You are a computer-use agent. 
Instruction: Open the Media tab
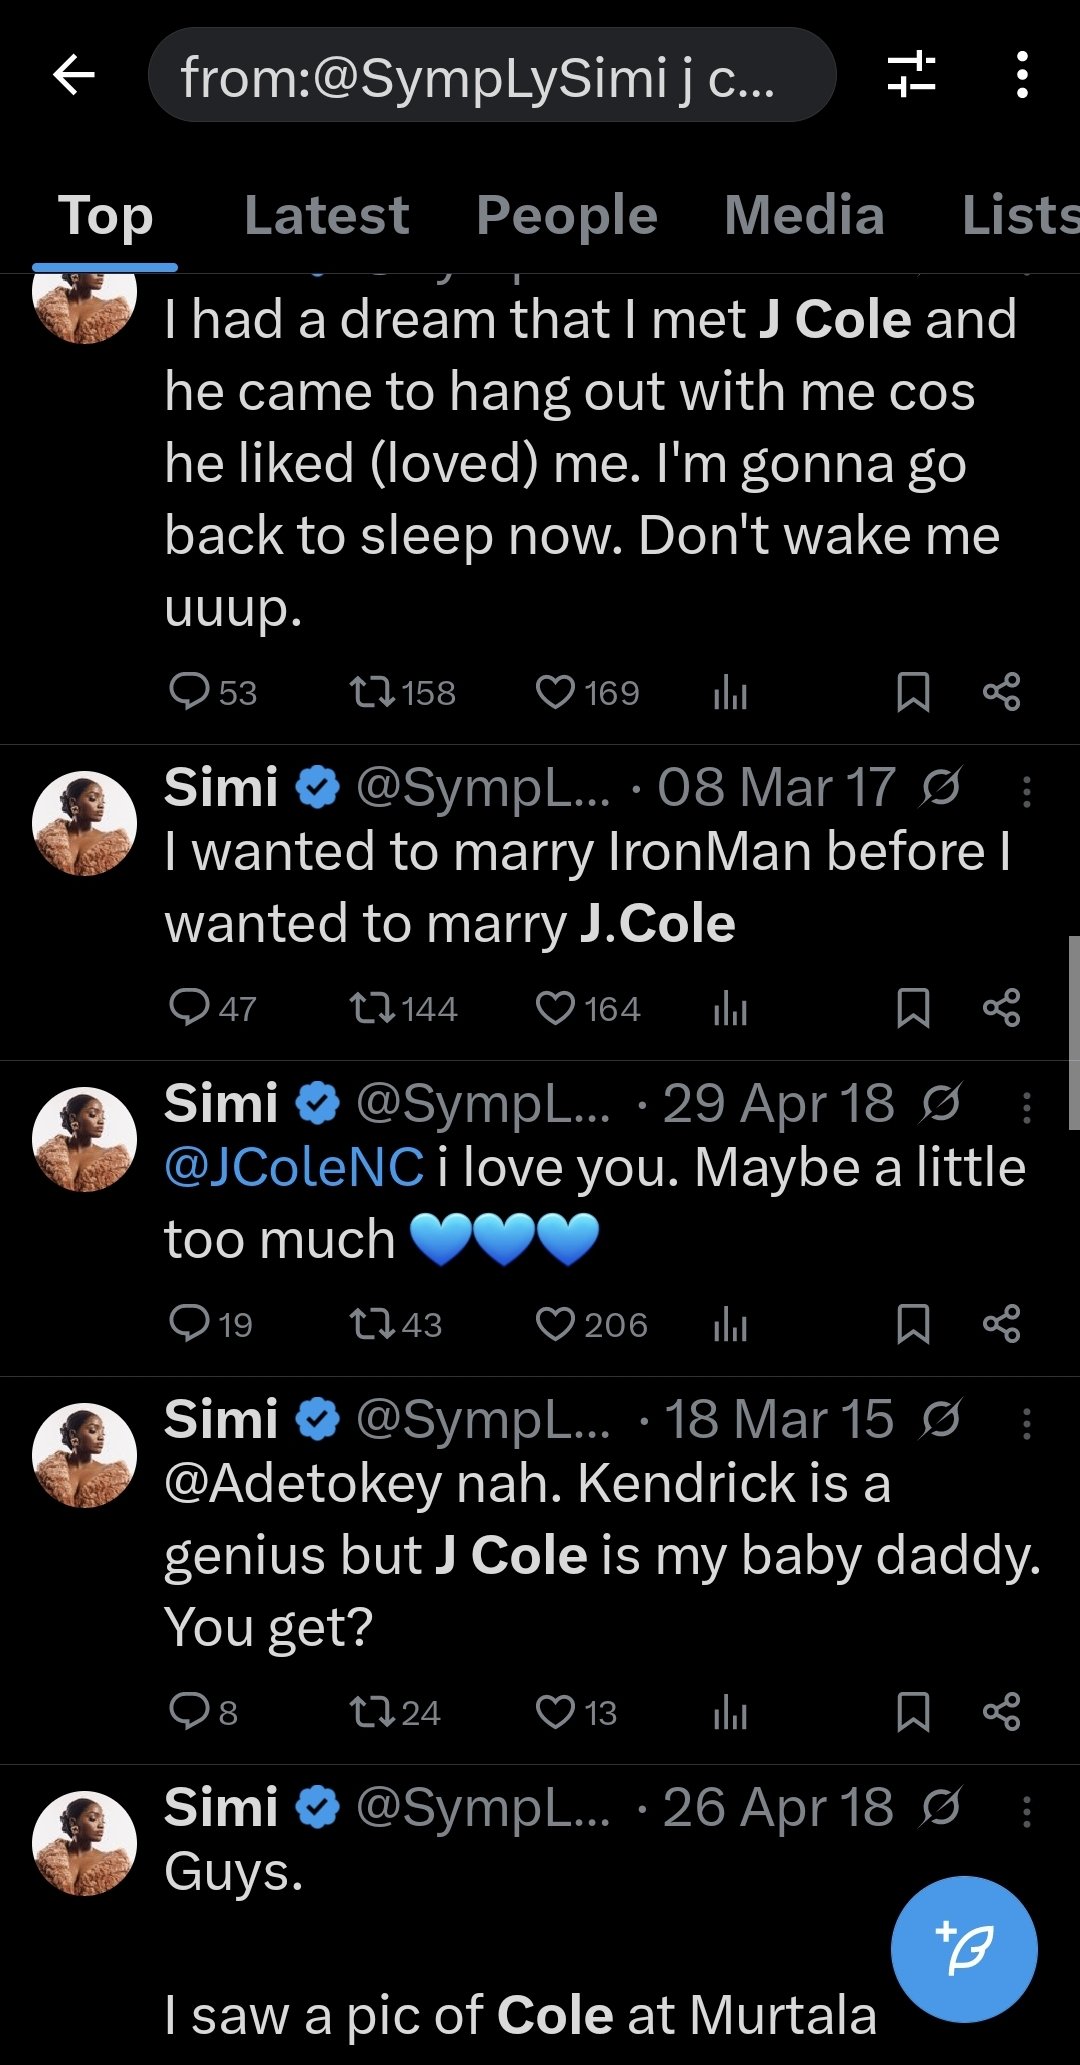point(804,216)
